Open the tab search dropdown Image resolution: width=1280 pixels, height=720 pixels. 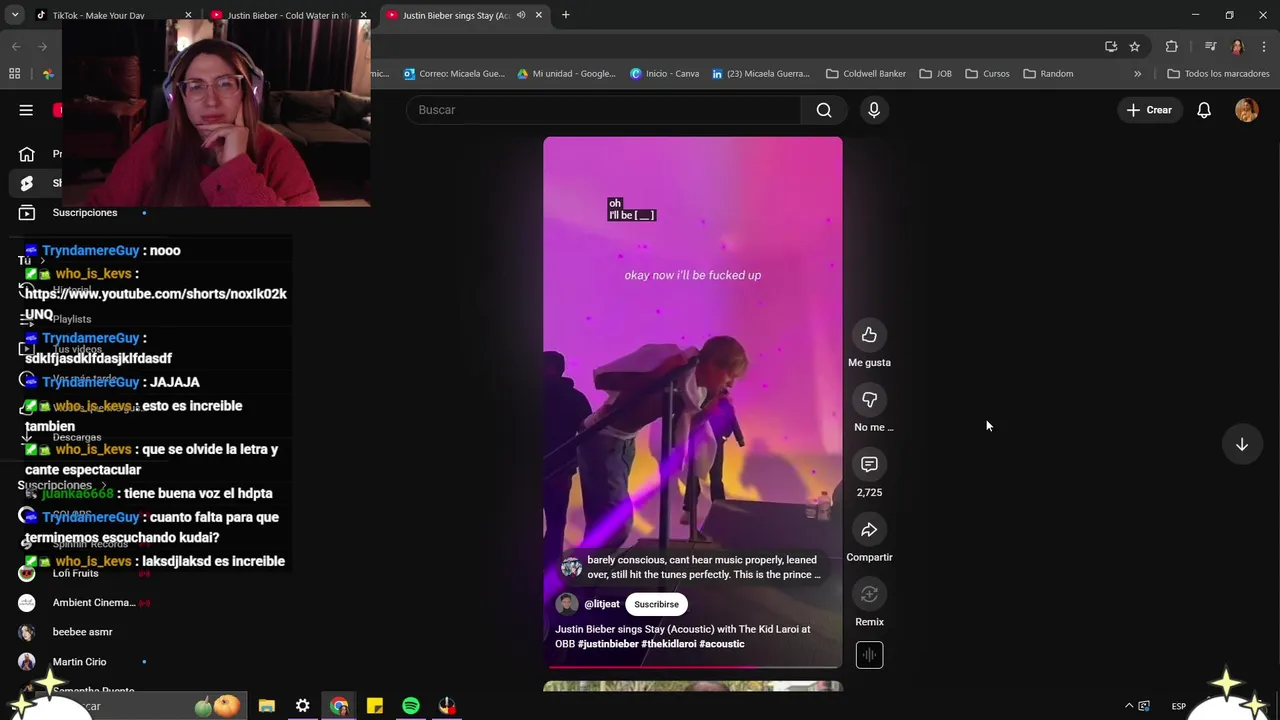[14, 15]
